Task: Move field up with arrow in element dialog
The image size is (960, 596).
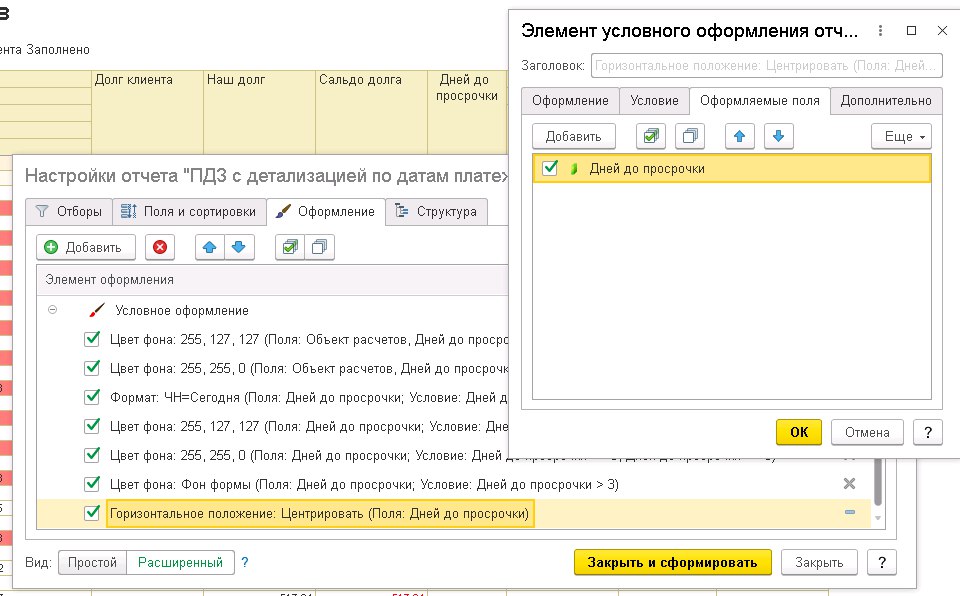Action: coord(740,136)
